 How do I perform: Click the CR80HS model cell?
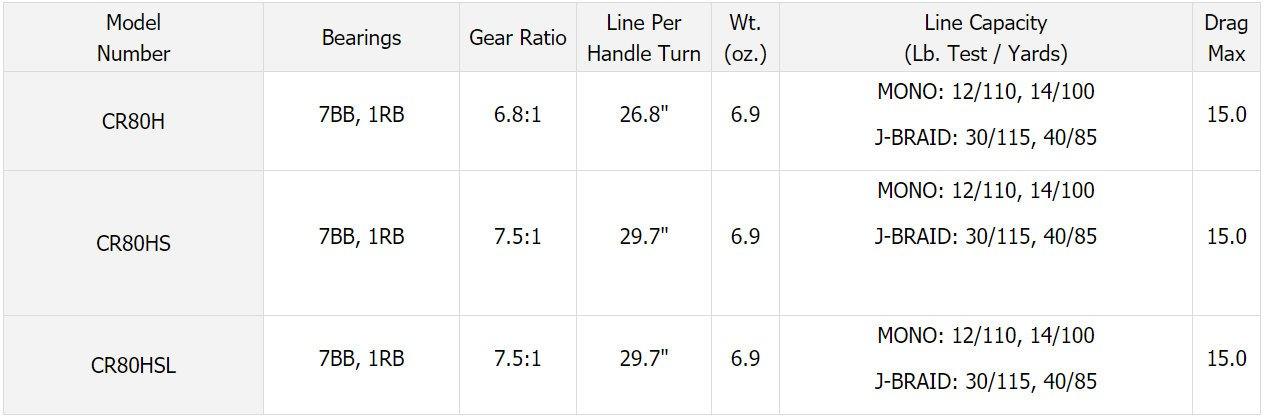[x=133, y=242]
